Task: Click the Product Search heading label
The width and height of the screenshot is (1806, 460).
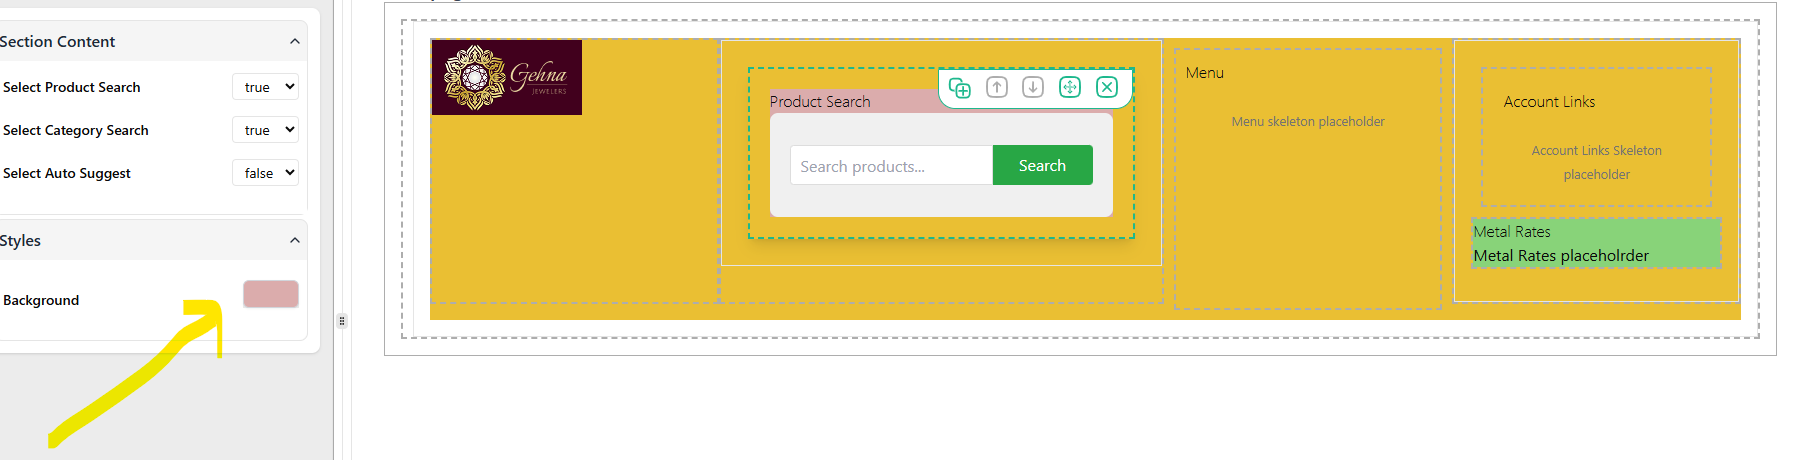Action: 820,101
